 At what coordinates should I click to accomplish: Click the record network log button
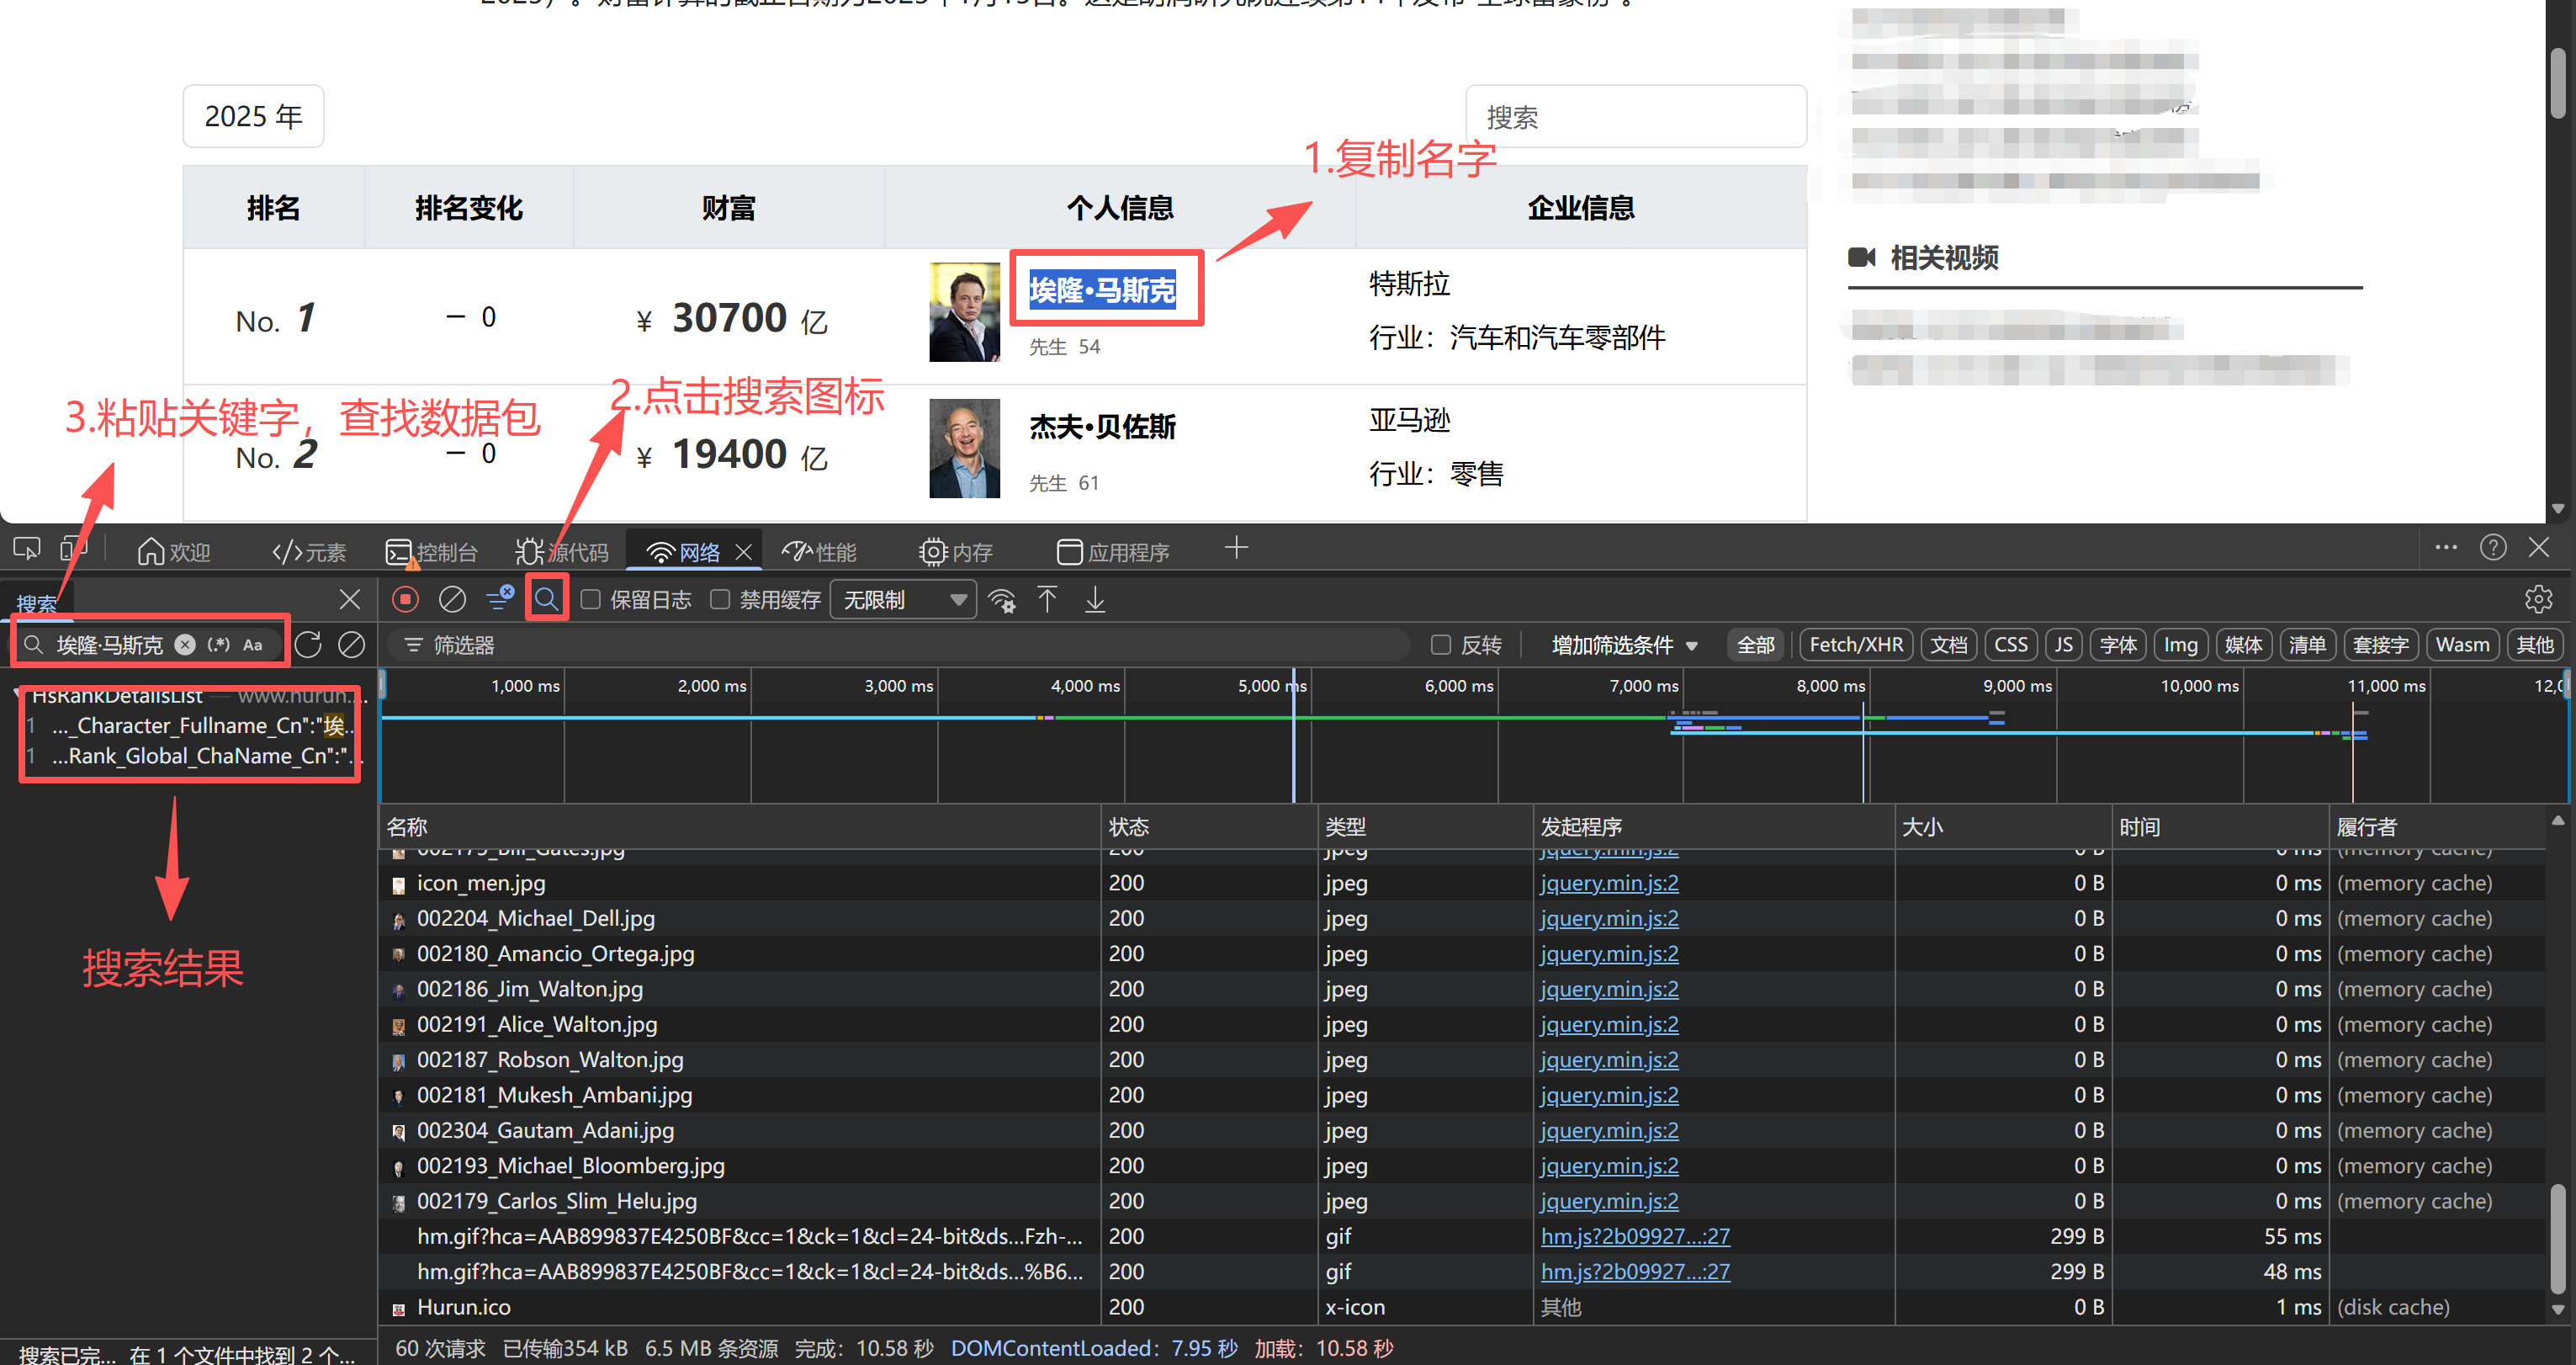click(405, 599)
